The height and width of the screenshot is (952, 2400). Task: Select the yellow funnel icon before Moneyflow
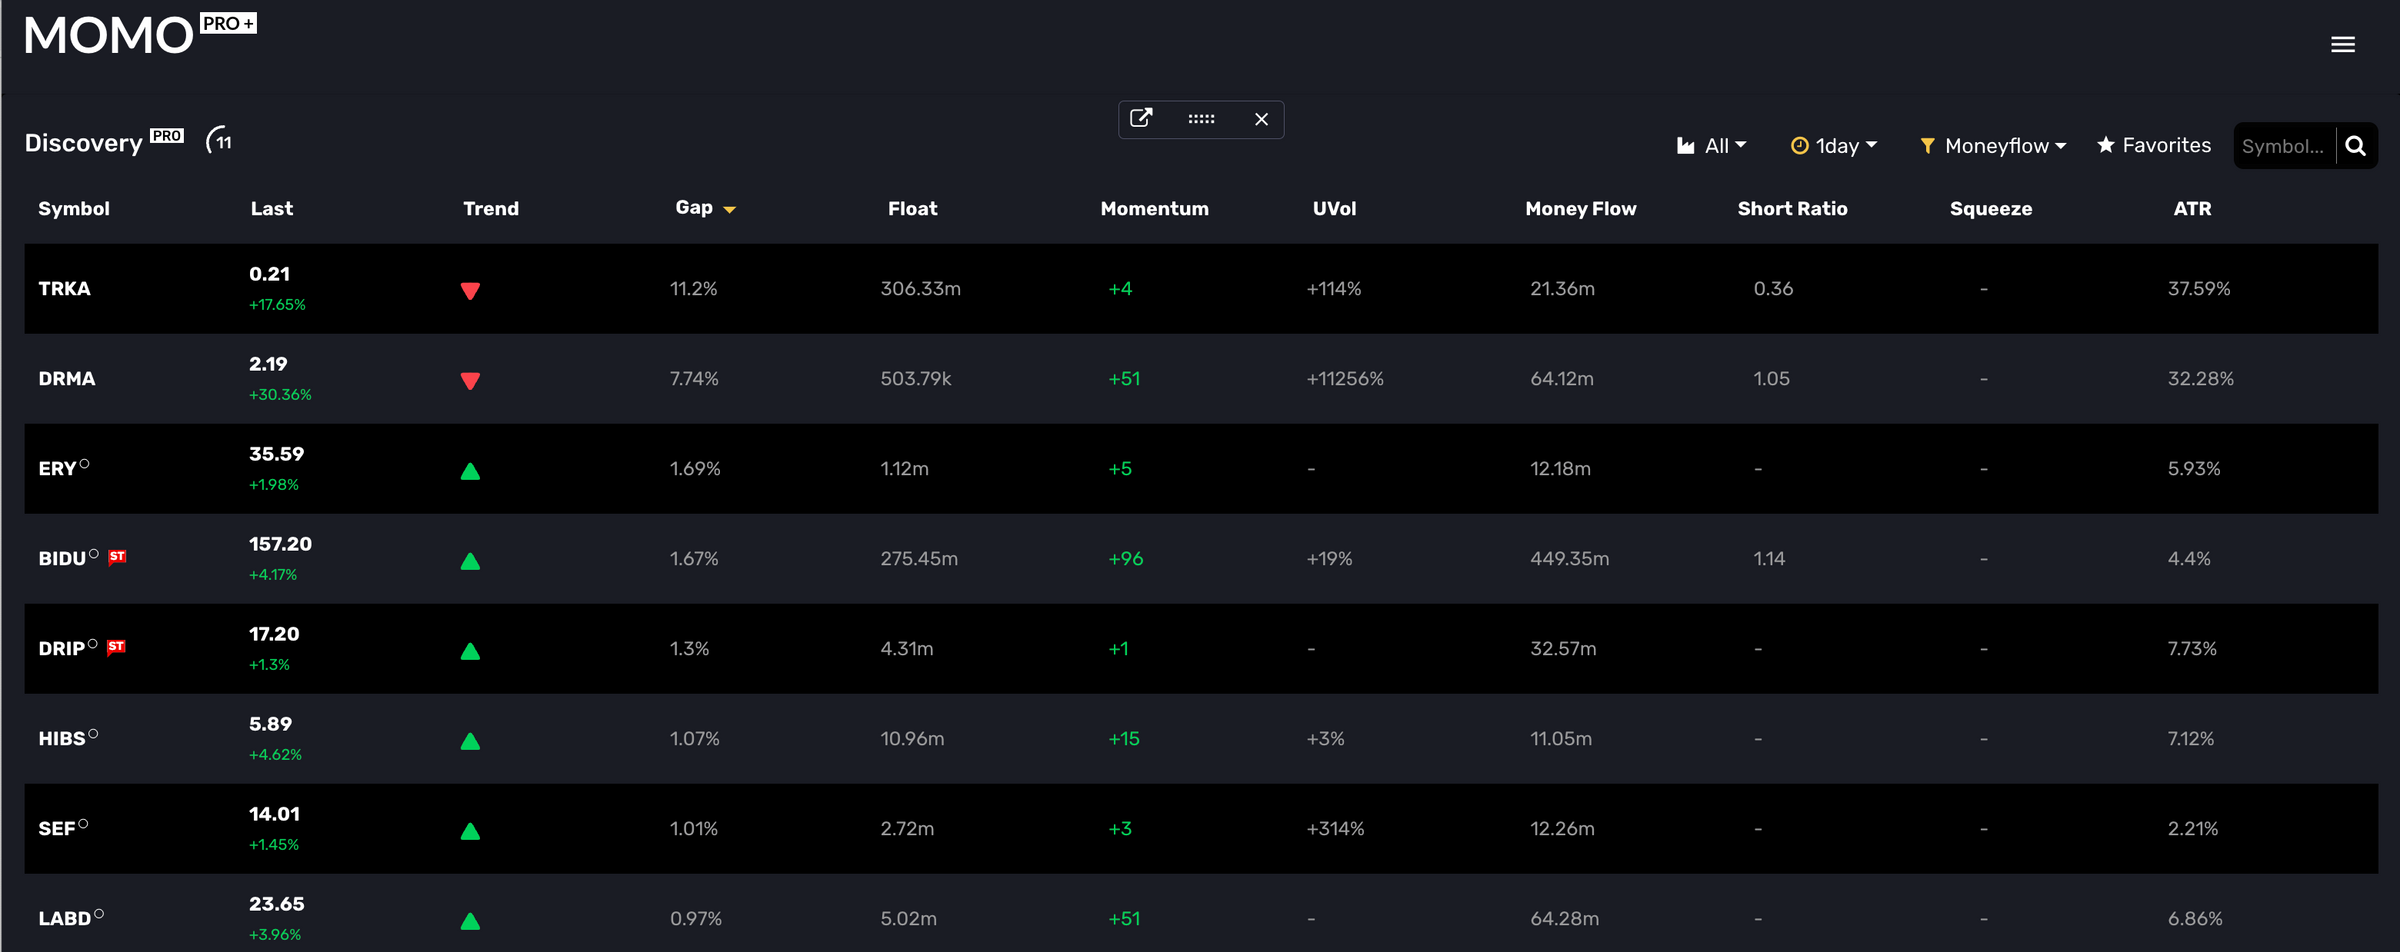click(1927, 145)
